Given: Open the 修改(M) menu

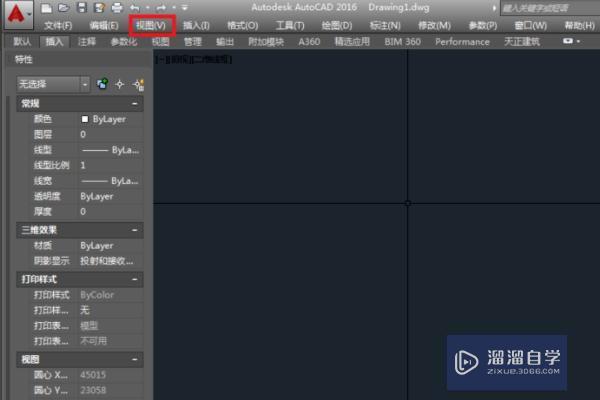Looking at the screenshot, I should click(x=434, y=26).
